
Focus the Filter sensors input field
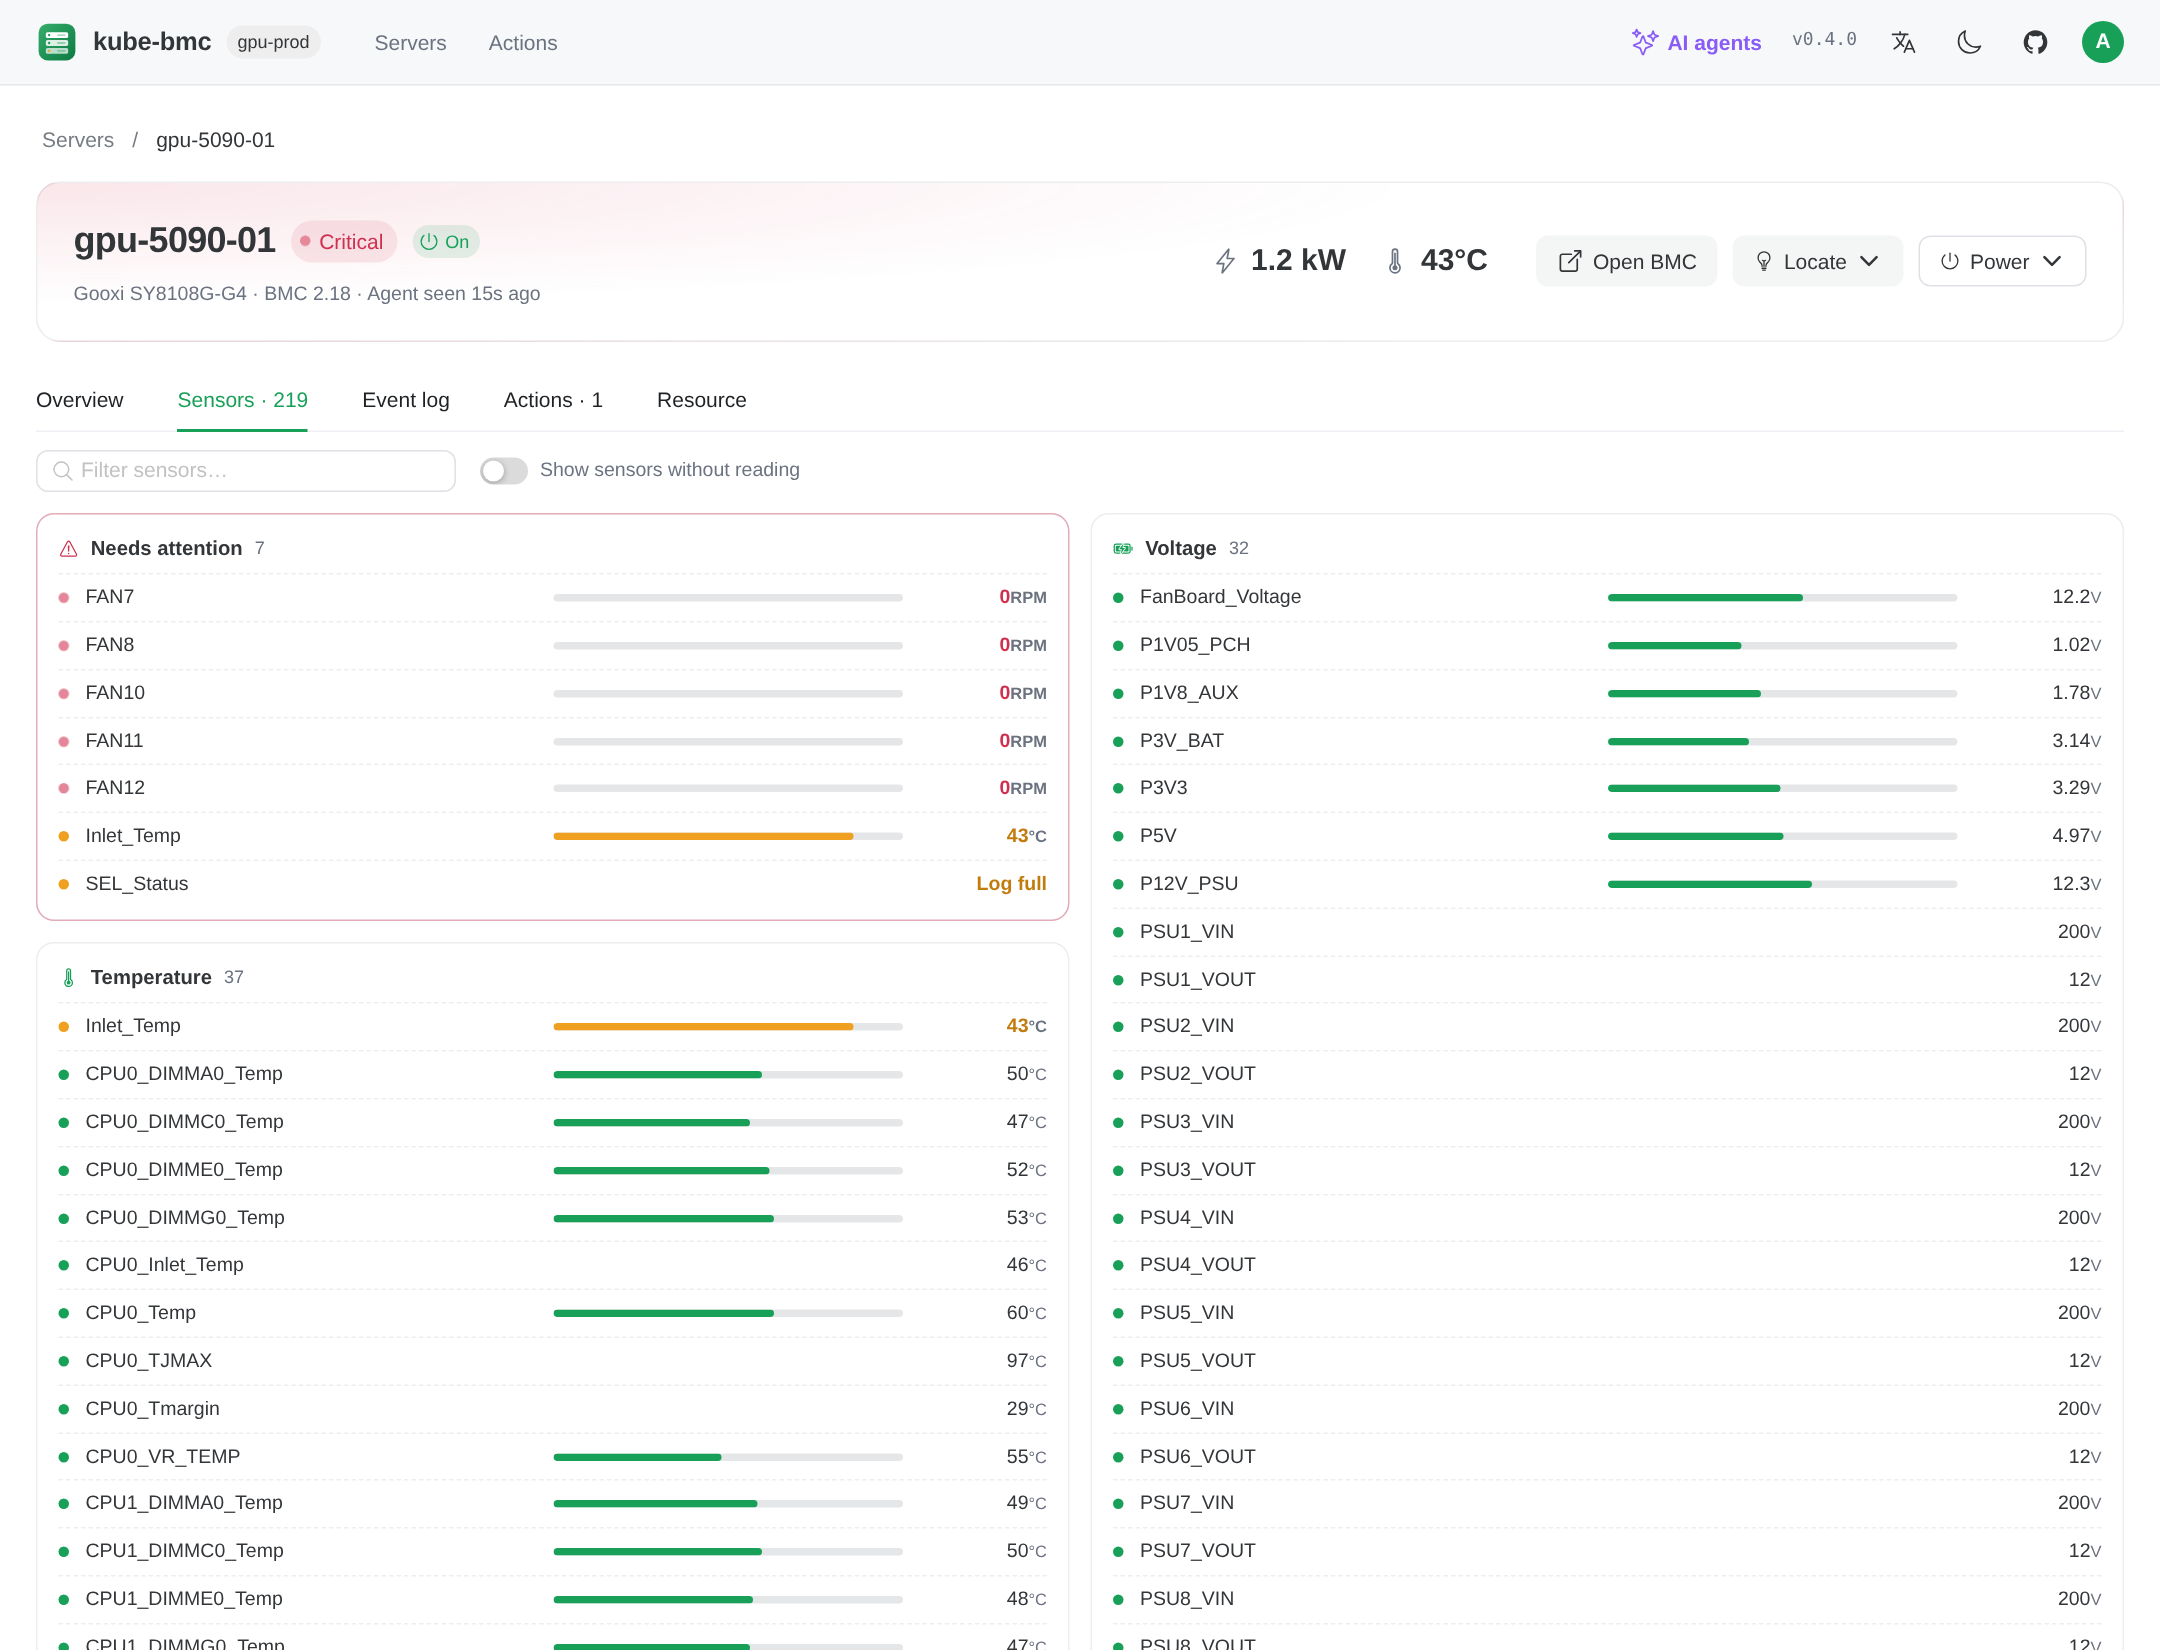[x=246, y=471]
